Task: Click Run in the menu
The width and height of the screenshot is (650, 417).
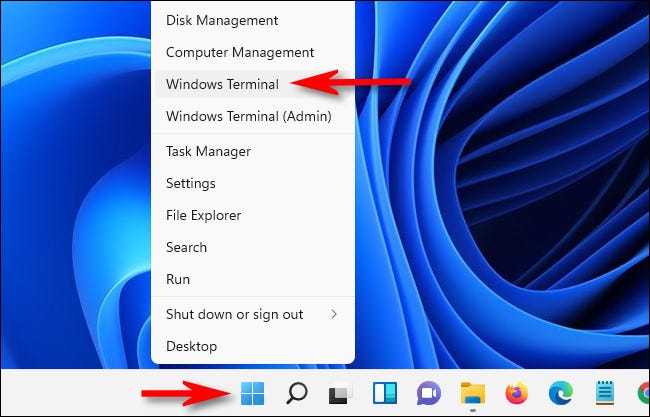Action: pyautogui.click(x=178, y=279)
